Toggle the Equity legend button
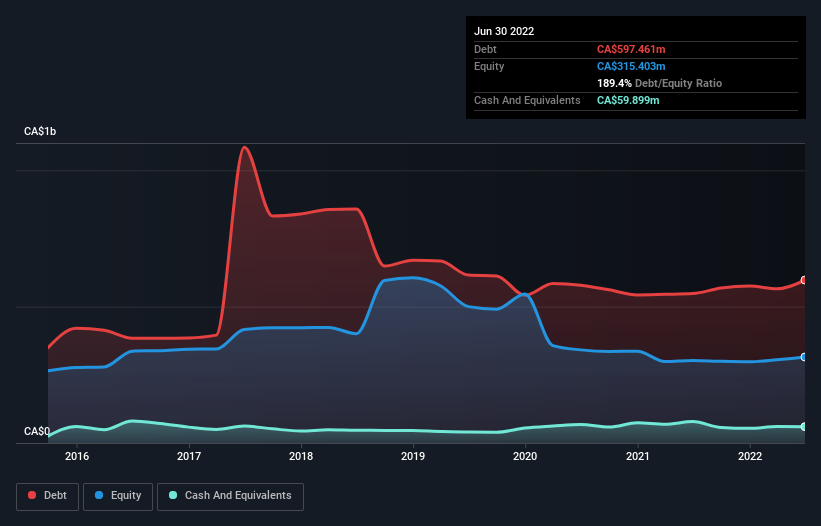Image resolution: width=821 pixels, height=526 pixels. (x=118, y=496)
